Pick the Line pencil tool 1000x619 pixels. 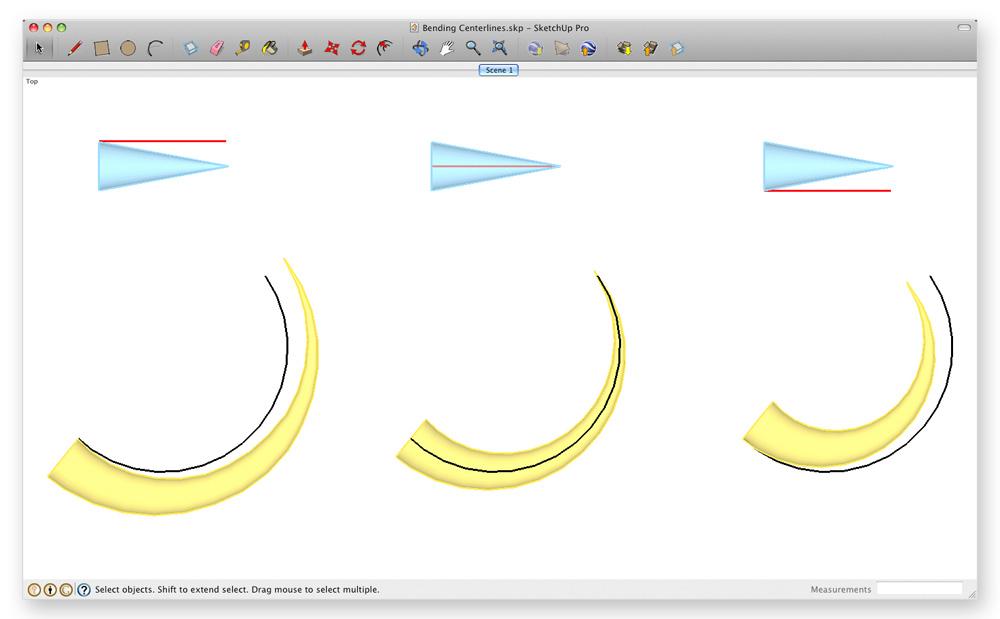click(x=74, y=48)
